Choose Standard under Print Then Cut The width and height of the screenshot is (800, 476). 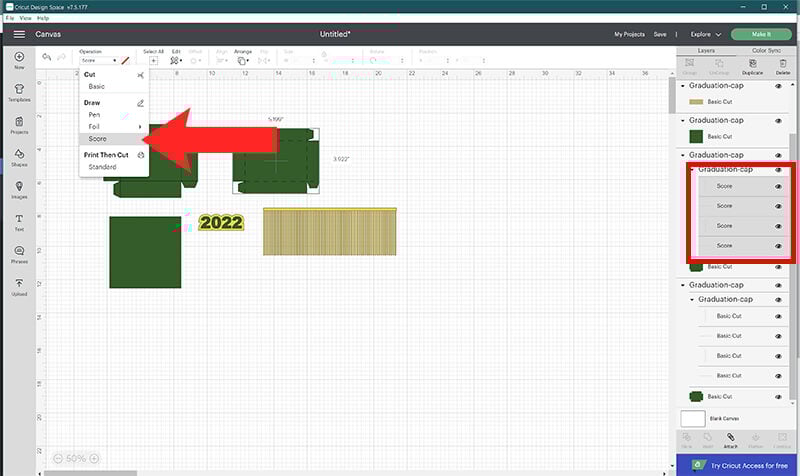click(x=103, y=167)
